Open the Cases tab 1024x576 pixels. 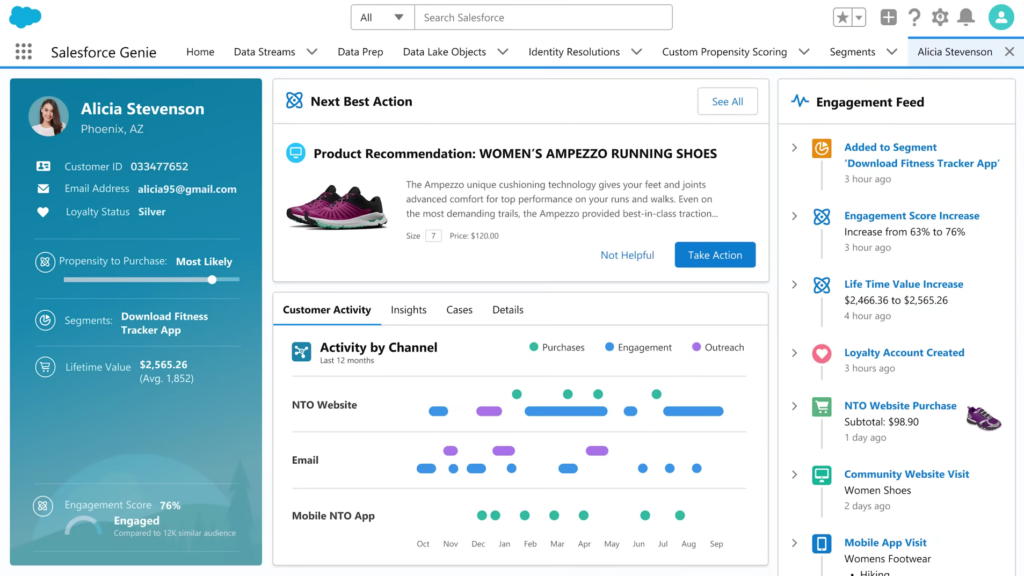click(459, 310)
